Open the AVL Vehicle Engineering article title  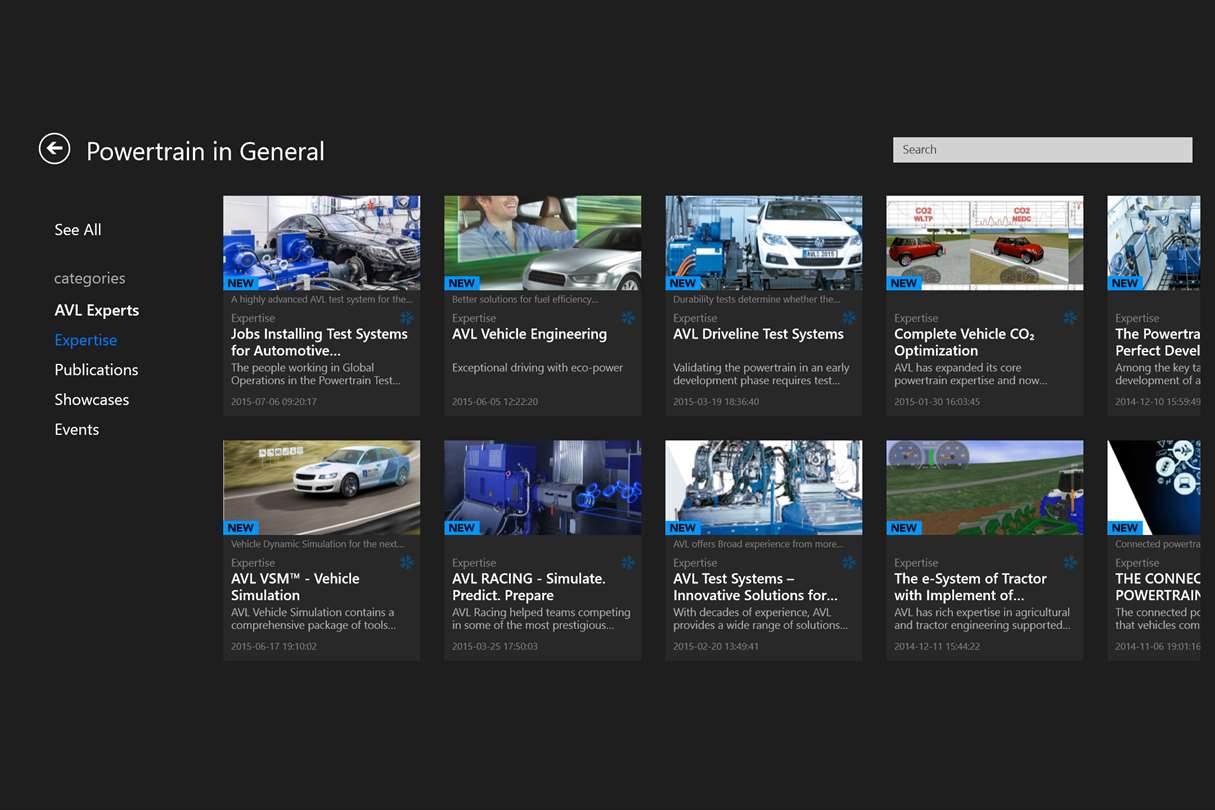(x=529, y=334)
